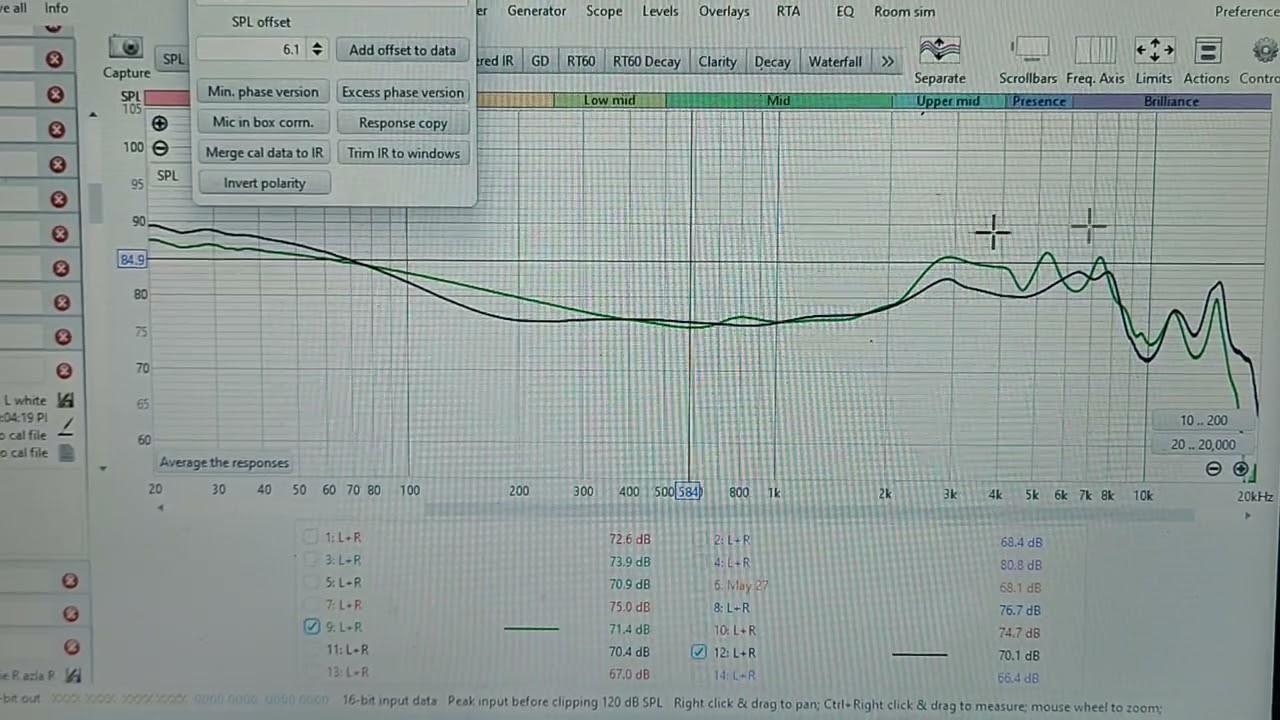This screenshot has height=720, width=1280.
Task: Click the graph icon beside 'L white'
Action: coord(66,400)
